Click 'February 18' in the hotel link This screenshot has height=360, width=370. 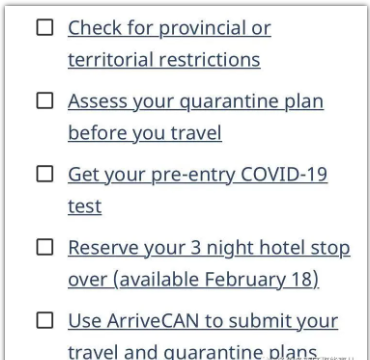[x=258, y=279]
